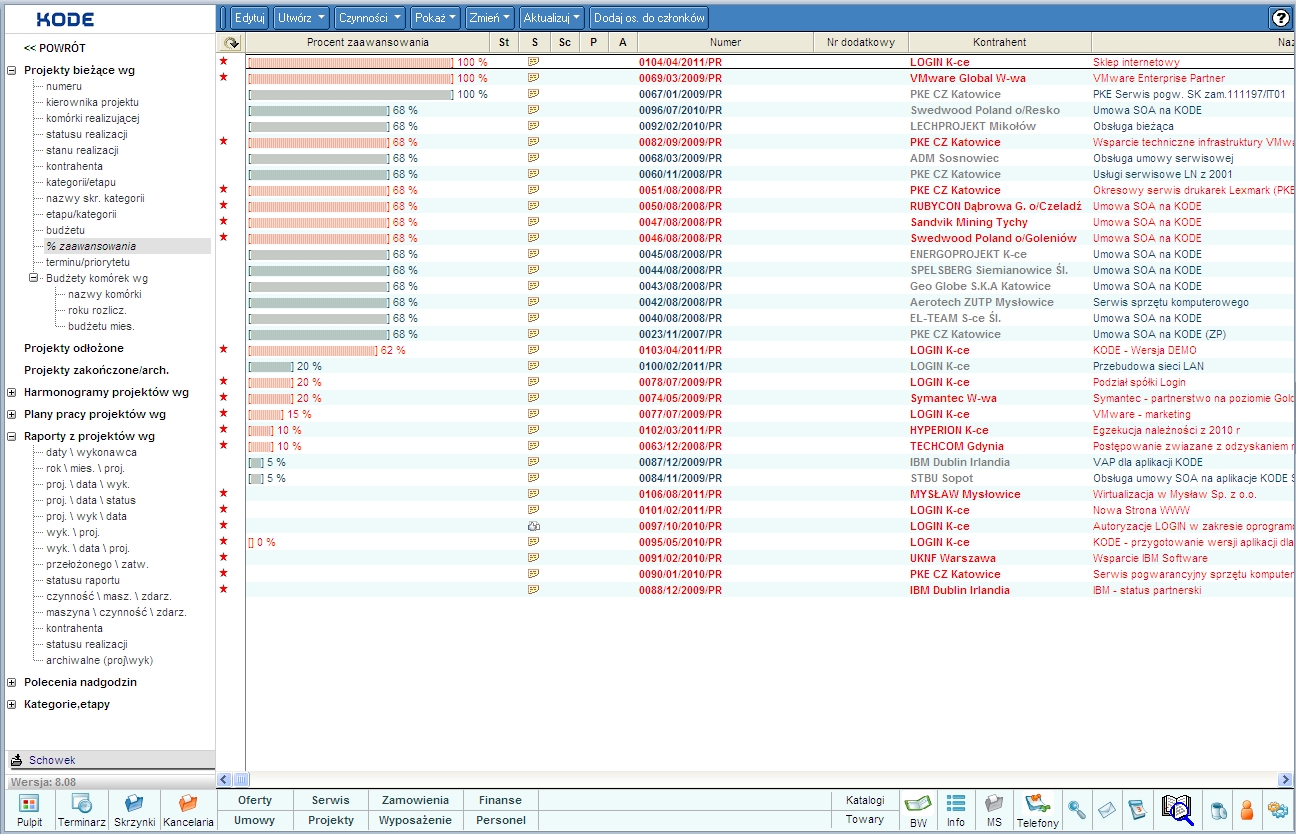This screenshot has width=1296, height=834.
Task: Click status note icon for 0087/12/2009/PR
Action: (534, 462)
